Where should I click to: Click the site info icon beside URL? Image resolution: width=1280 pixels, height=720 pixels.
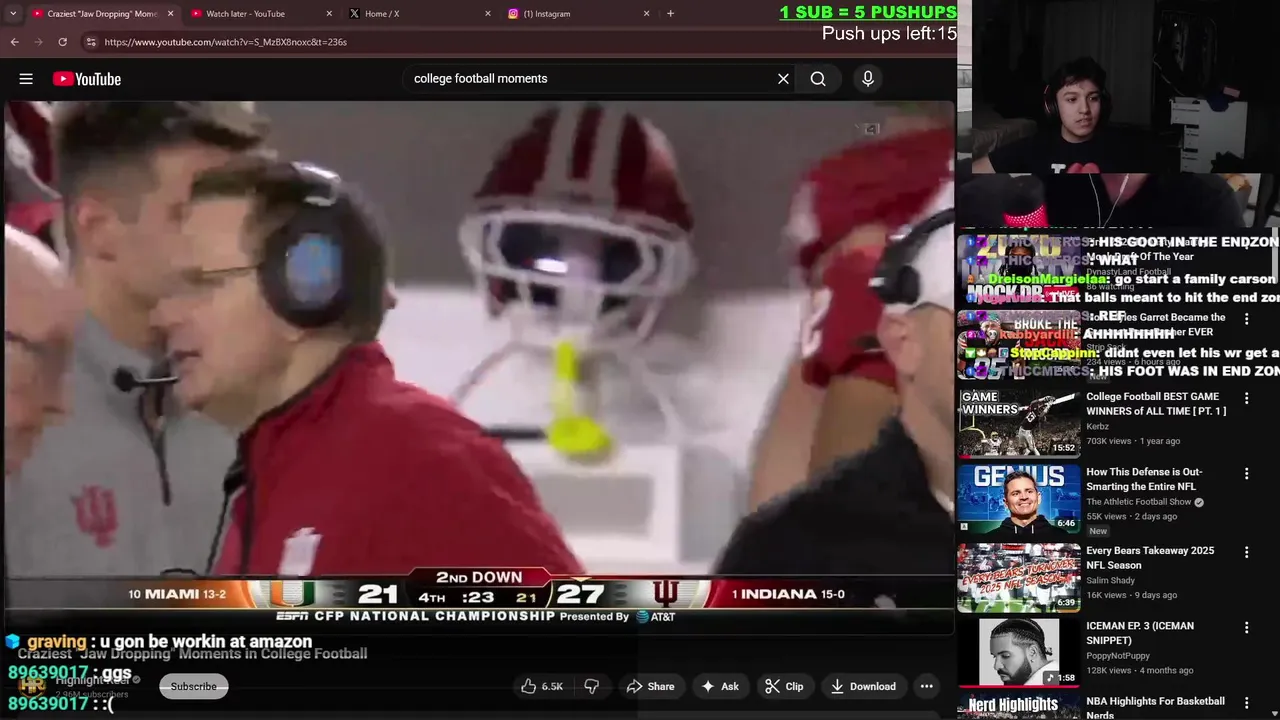(x=91, y=42)
